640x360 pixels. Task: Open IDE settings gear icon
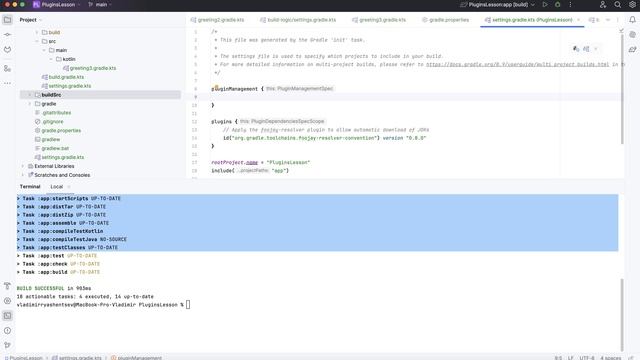click(632, 4)
